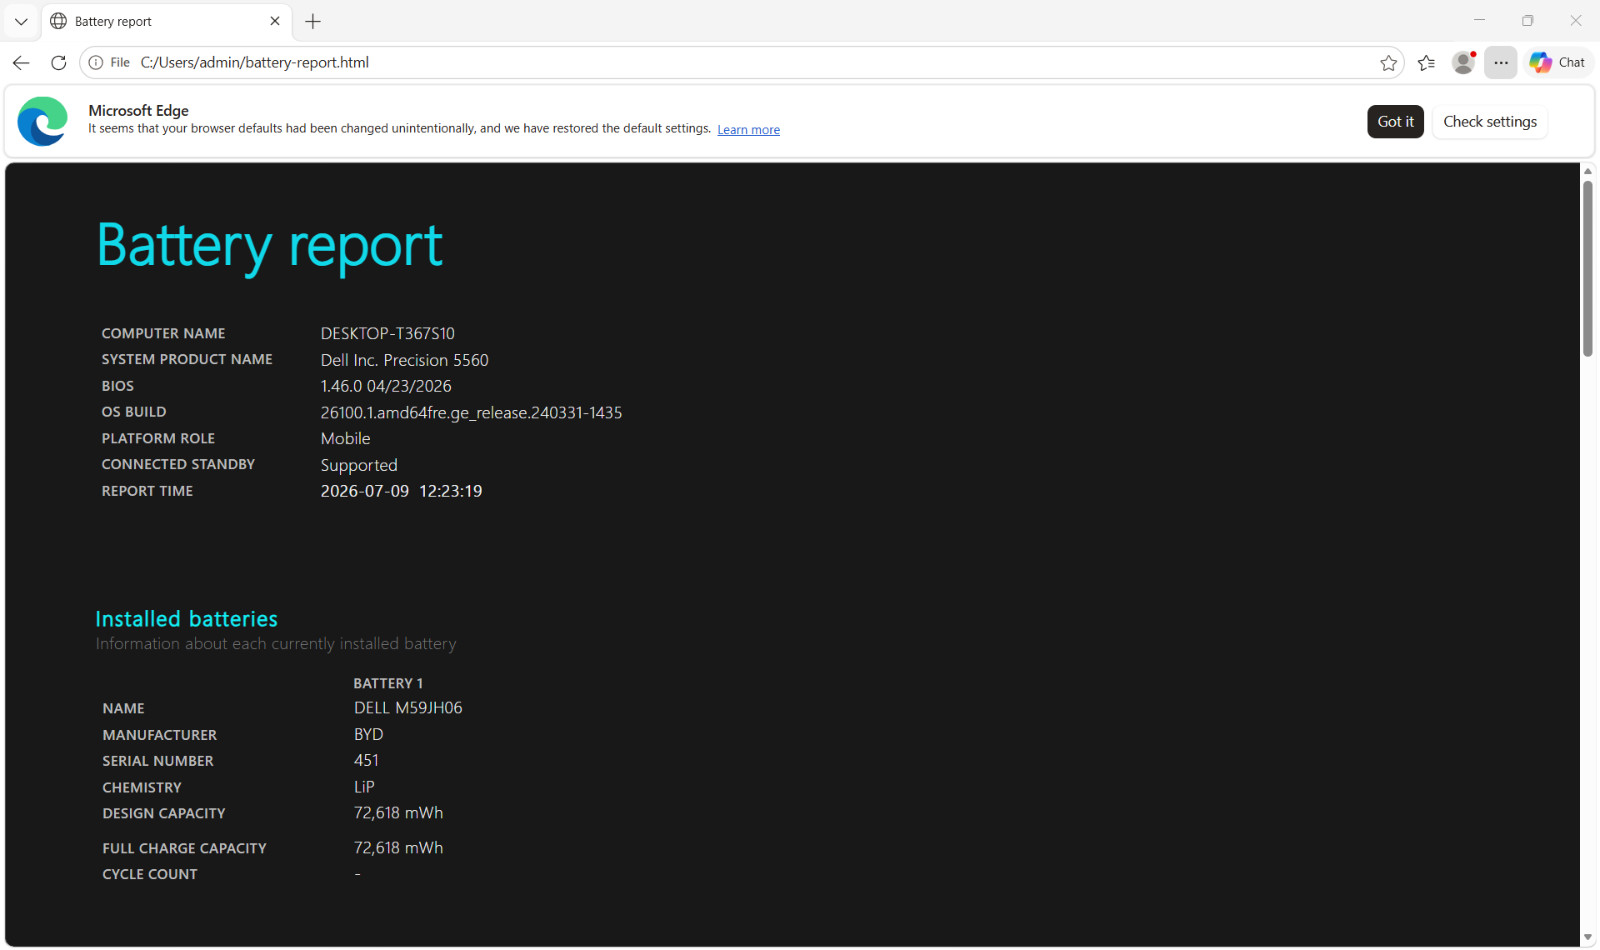
Task: Open the Favorites list icon
Action: pyautogui.click(x=1426, y=63)
